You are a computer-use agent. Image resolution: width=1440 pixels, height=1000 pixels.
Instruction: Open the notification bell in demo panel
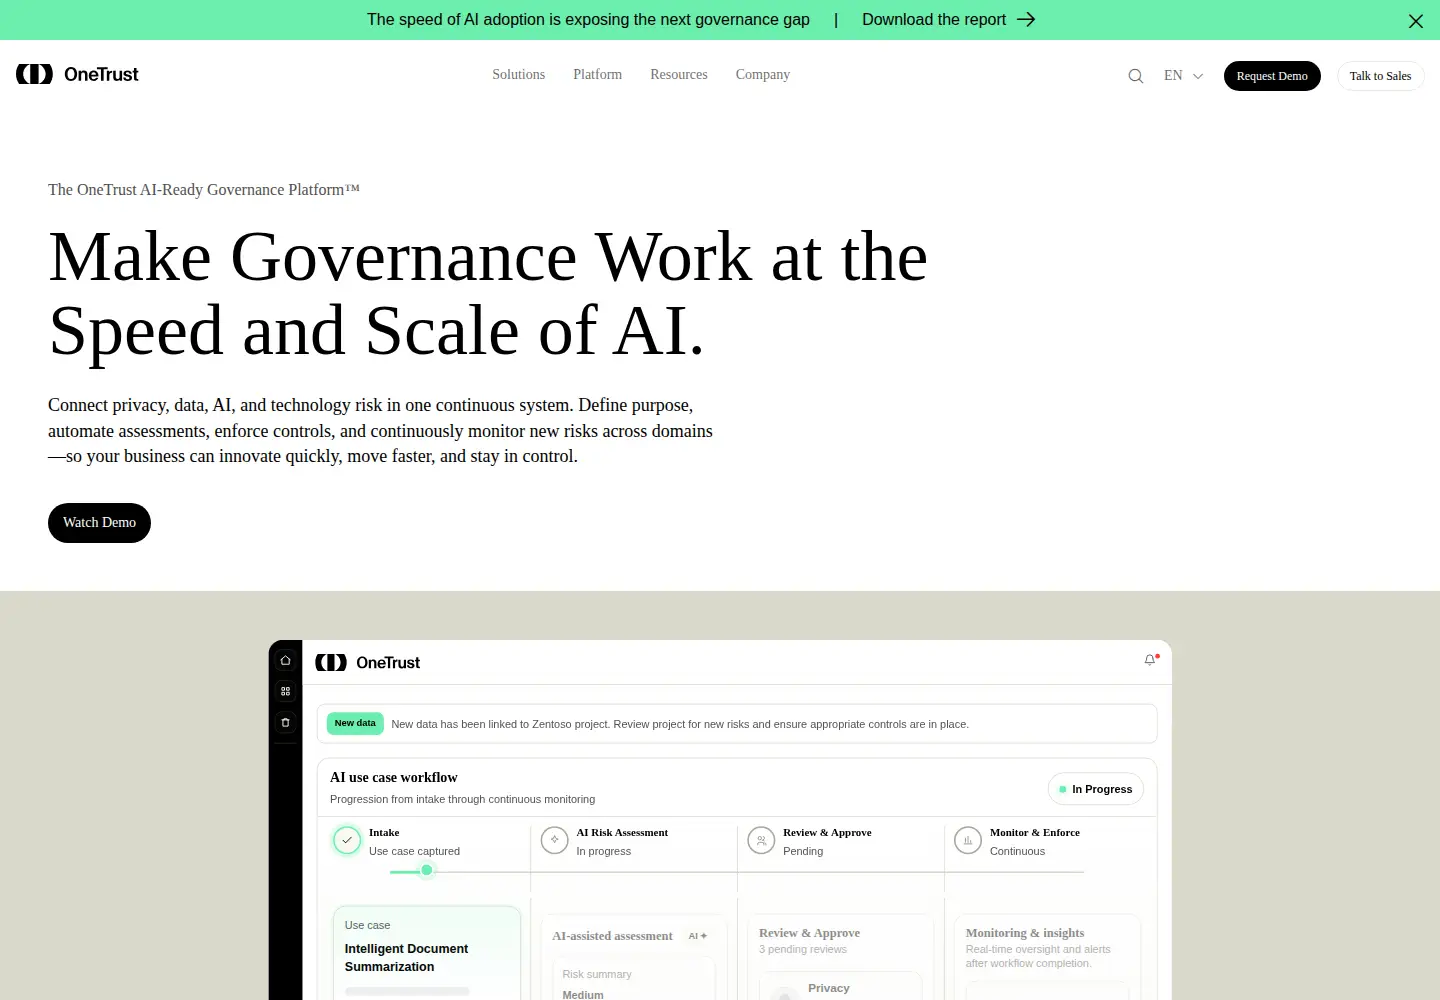click(1150, 660)
